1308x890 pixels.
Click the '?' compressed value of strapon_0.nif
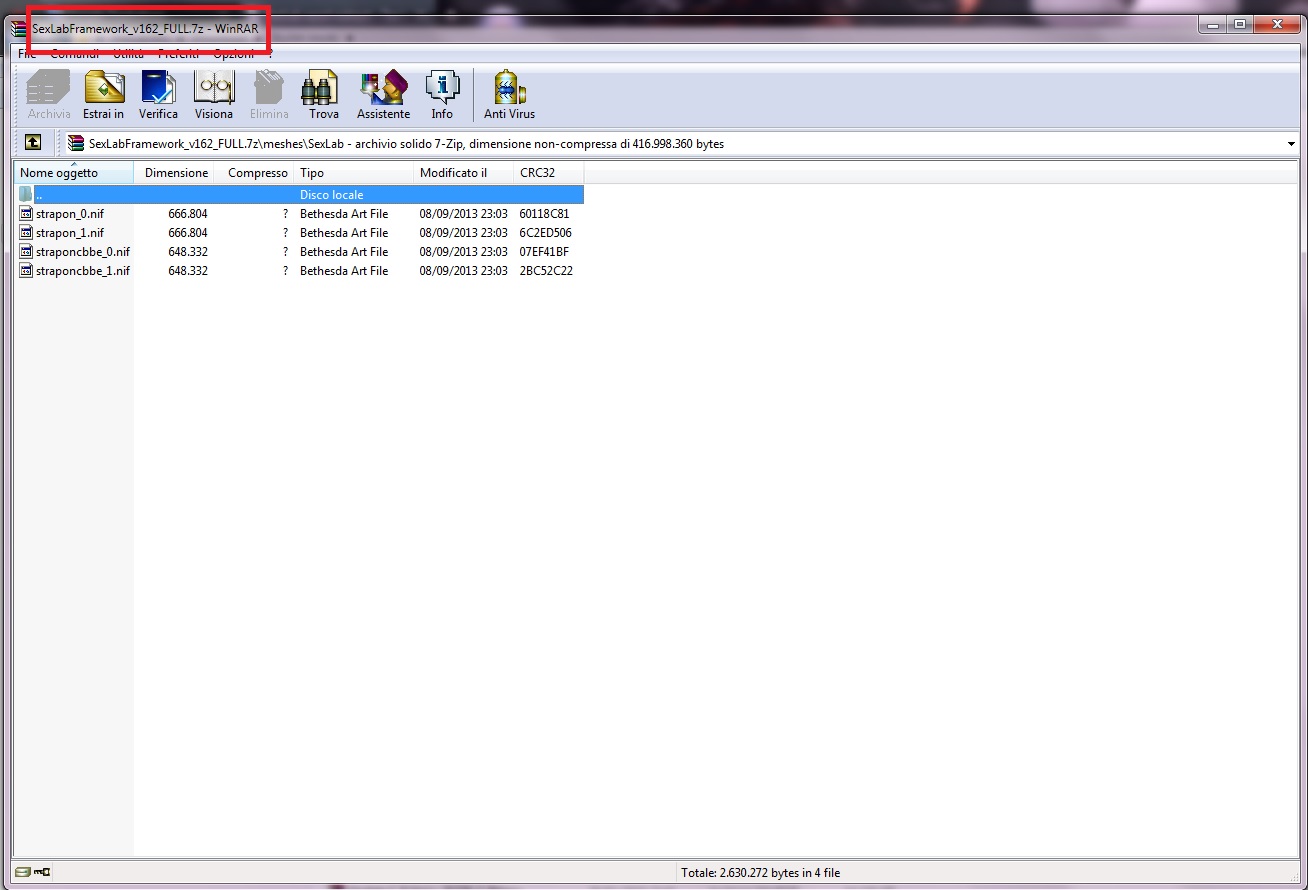[285, 214]
